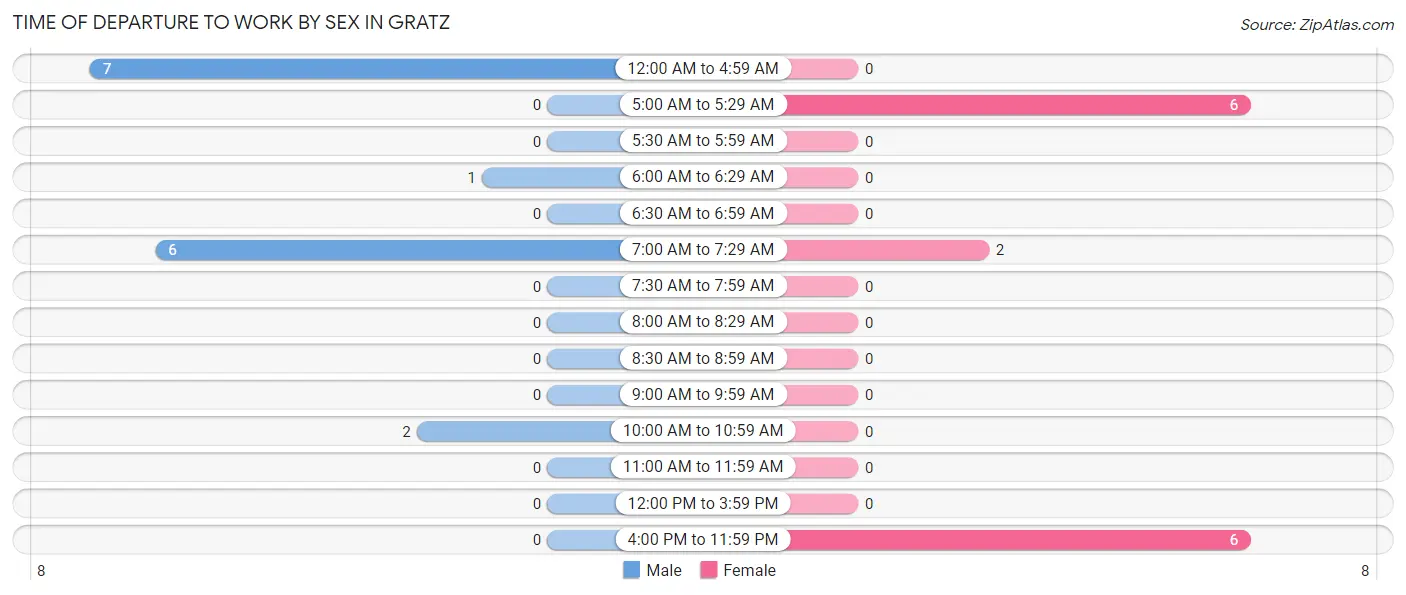This screenshot has height=595, width=1406.
Task: Click the 12:00 AM to 4:59 AM label
Action: click(703, 69)
